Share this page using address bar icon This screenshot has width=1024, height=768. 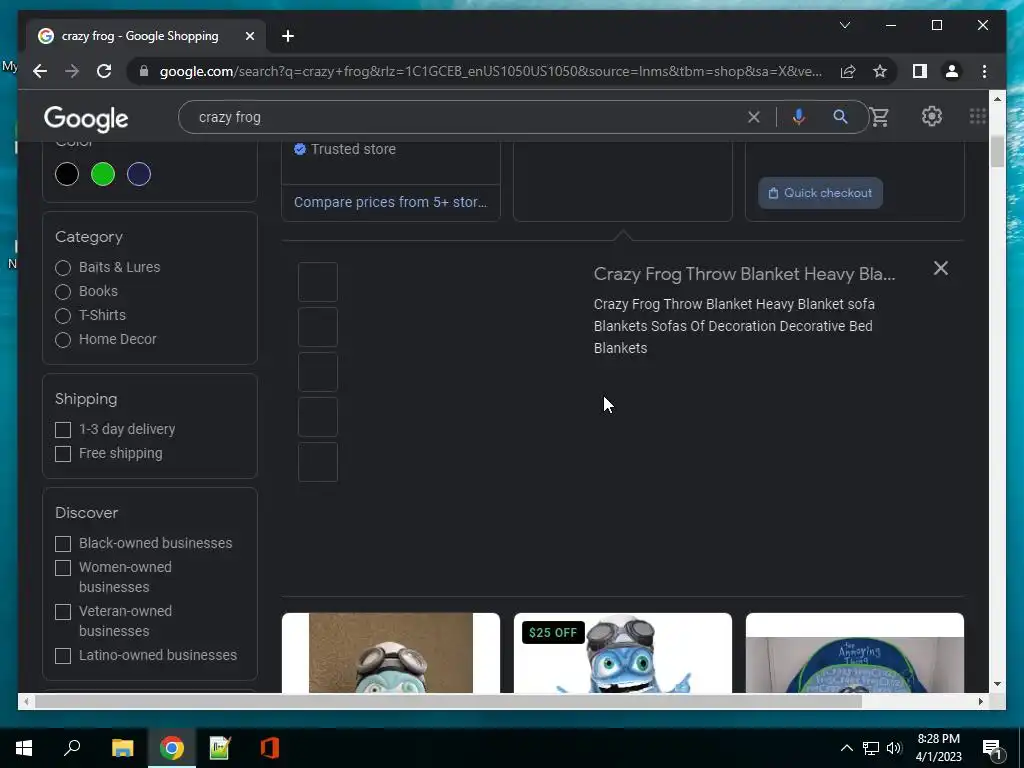tap(848, 71)
